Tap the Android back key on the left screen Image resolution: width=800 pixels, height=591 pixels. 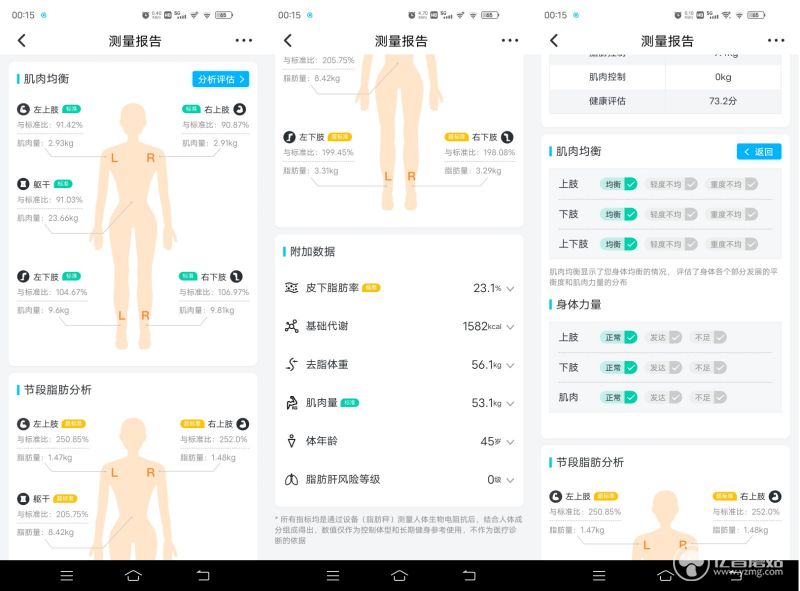coord(203,576)
